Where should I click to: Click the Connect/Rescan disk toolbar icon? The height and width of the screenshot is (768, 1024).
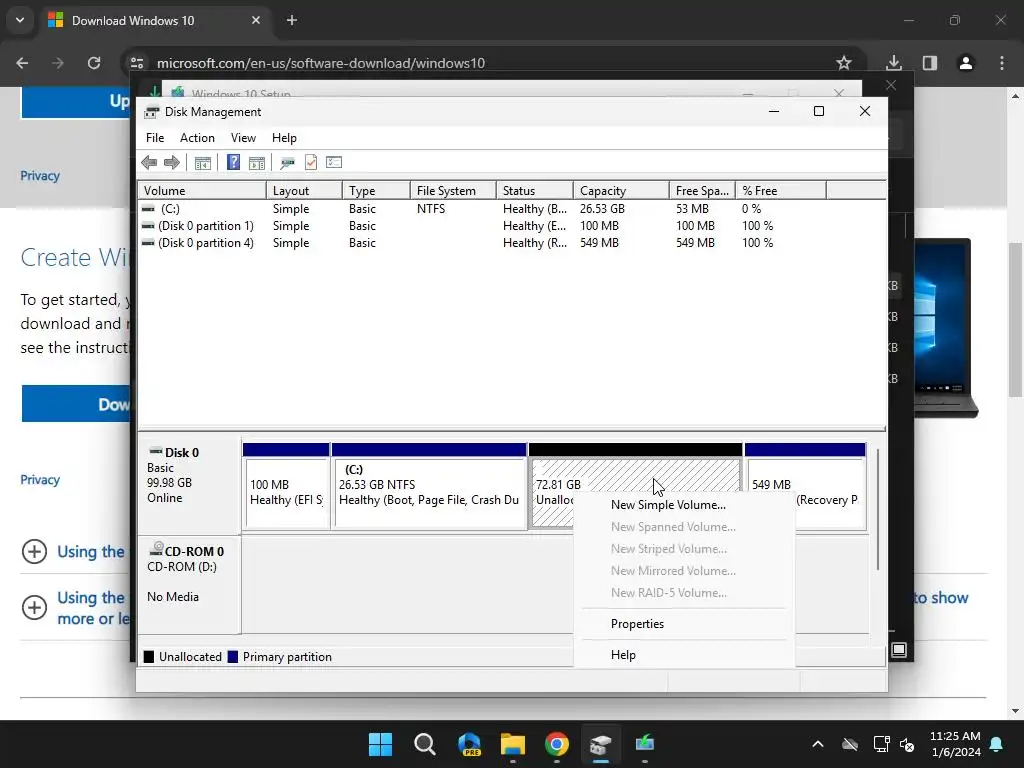tap(287, 163)
